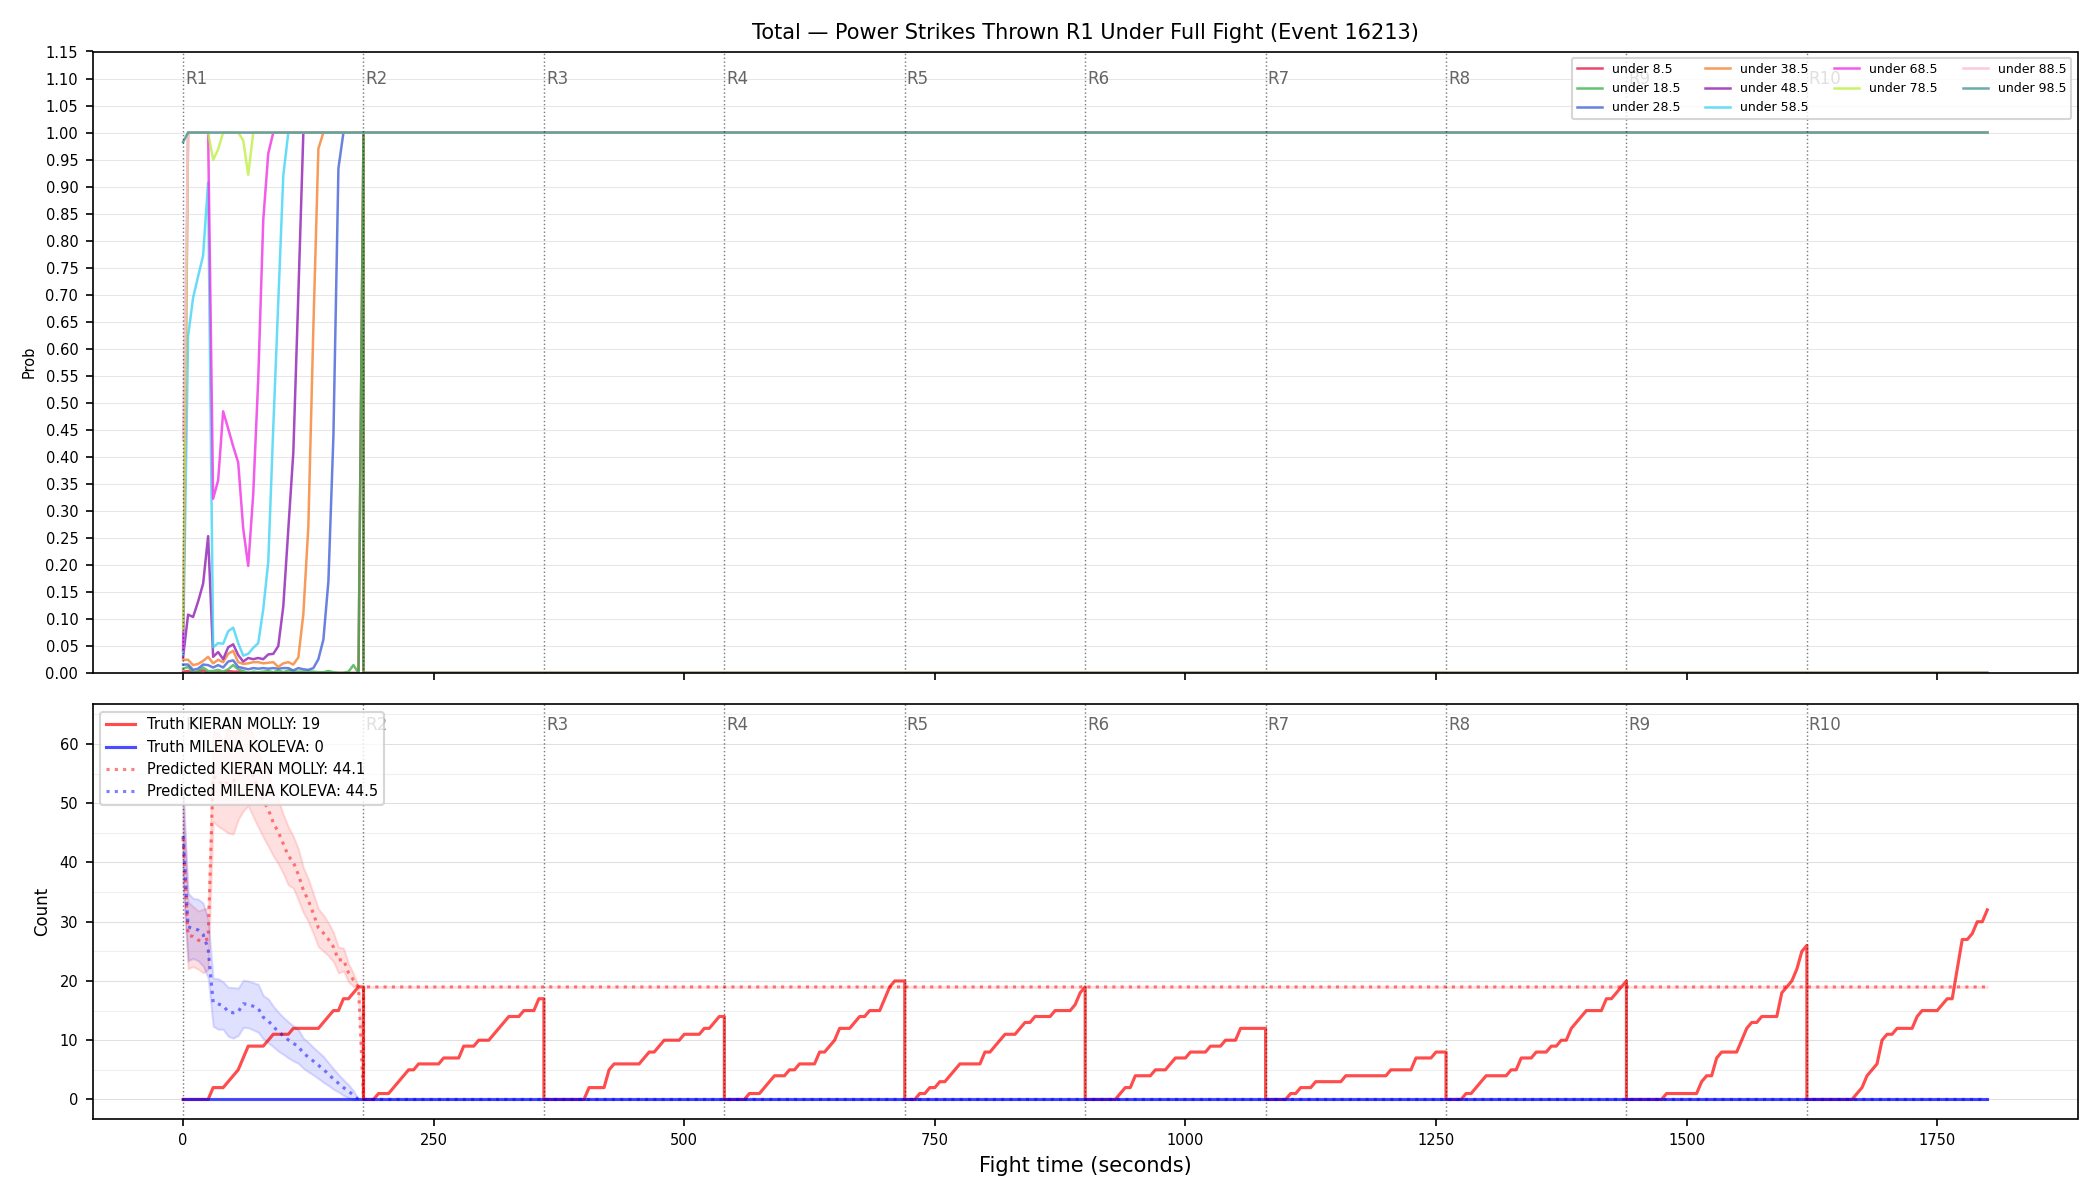Click the 60 tick on the Count axis
Screen dimensions: 2100x1200
click(69, 744)
